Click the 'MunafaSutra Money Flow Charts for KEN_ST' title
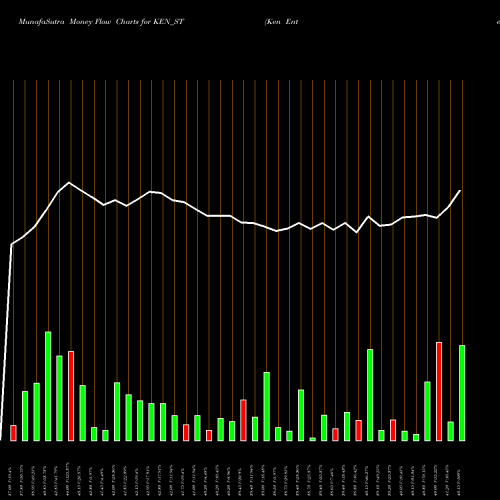The image size is (500, 500). (x=101, y=22)
